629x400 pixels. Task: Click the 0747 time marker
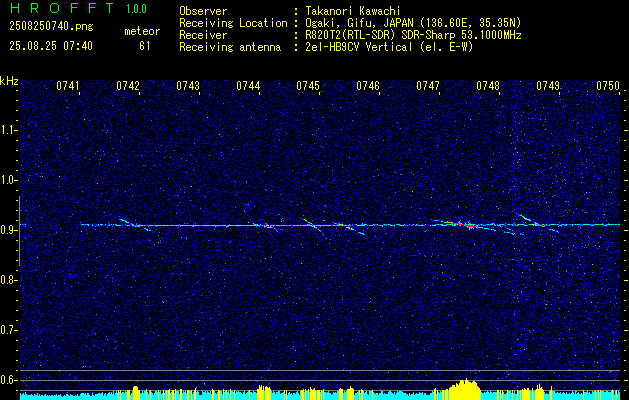coord(428,85)
